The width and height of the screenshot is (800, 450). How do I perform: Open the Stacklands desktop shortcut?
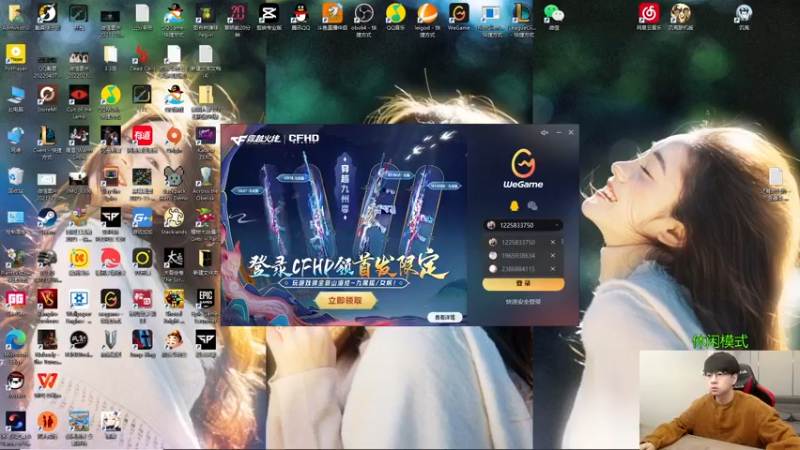(x=174, y=220)
